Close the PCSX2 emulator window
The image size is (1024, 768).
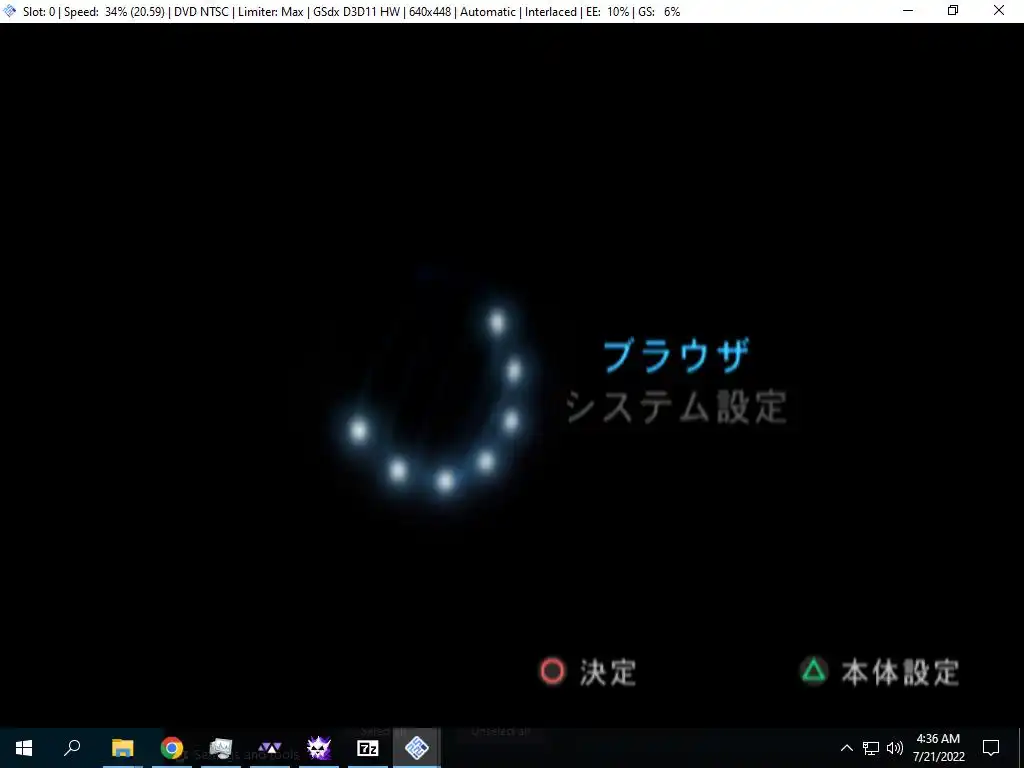click(x=999, y=10)
